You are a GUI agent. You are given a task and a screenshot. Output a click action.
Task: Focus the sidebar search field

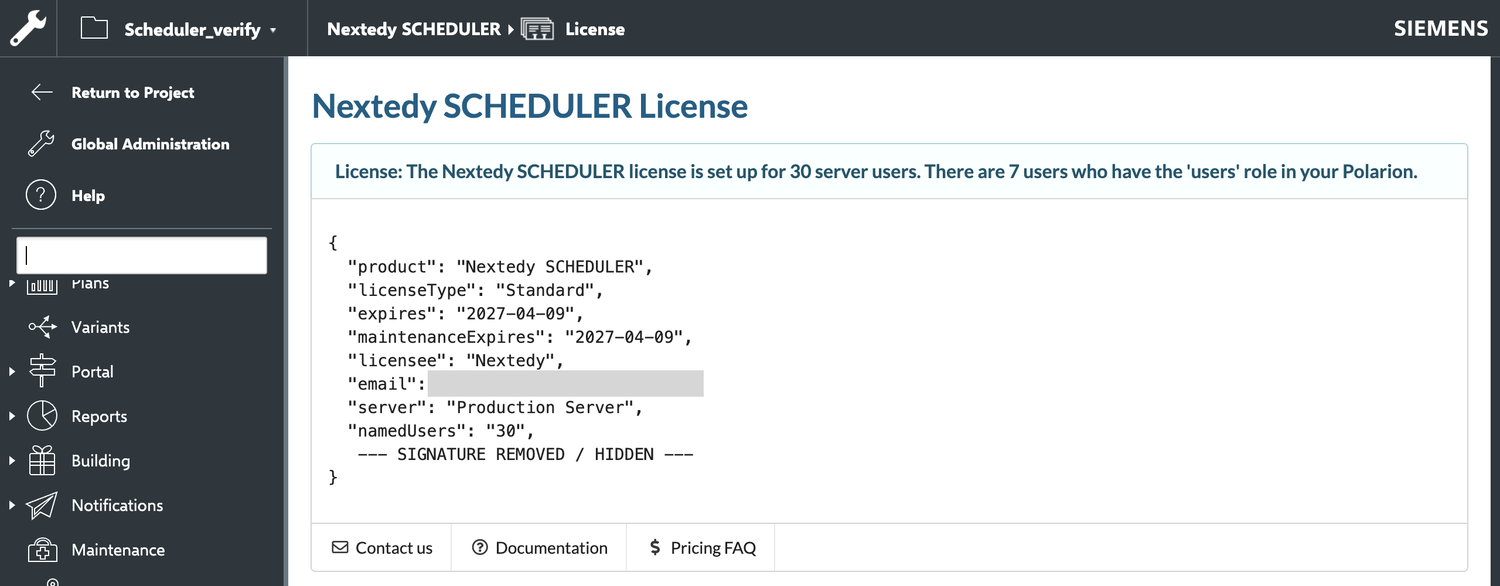[x=142, y=255]
